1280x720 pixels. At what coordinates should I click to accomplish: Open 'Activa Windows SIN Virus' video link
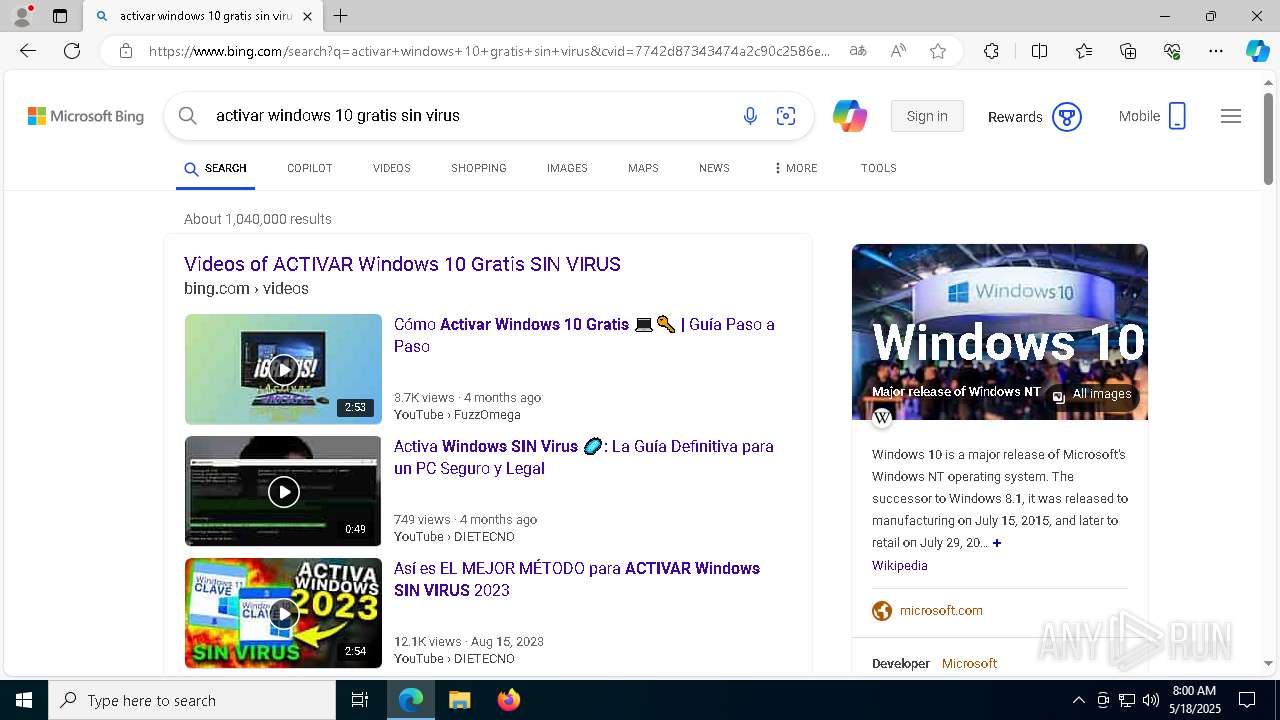pyautogui.click(x=584, y=457)
